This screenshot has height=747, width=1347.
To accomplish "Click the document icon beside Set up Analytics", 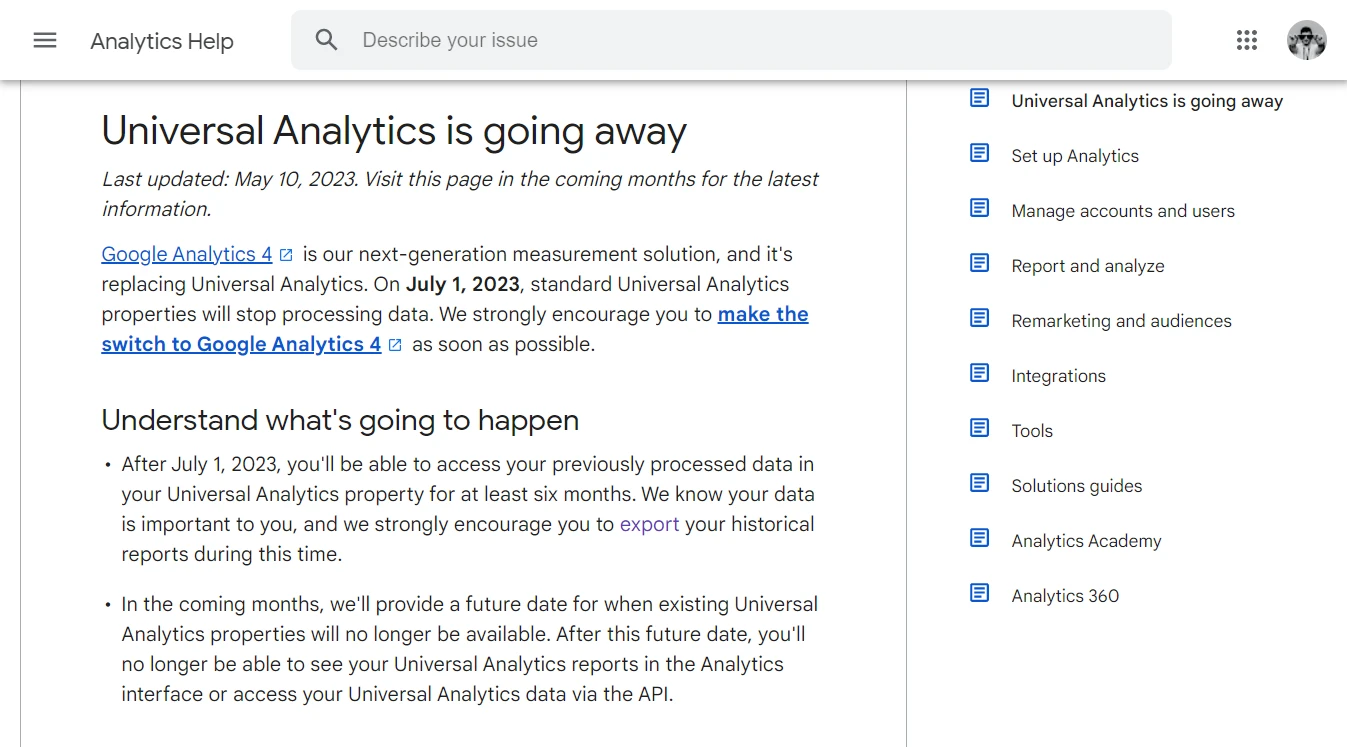I will click(x=980, y=154).
